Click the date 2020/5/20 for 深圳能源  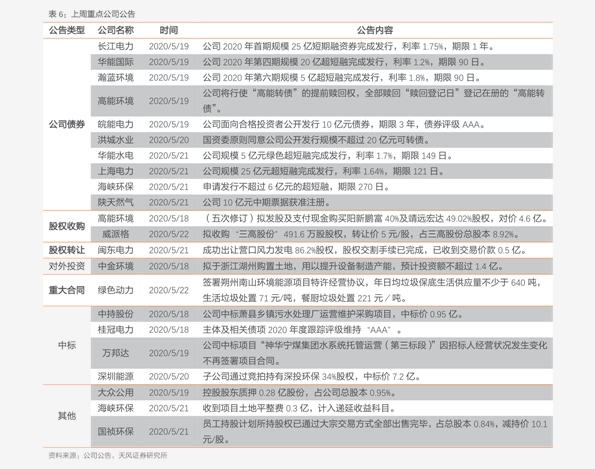[169, 376]
